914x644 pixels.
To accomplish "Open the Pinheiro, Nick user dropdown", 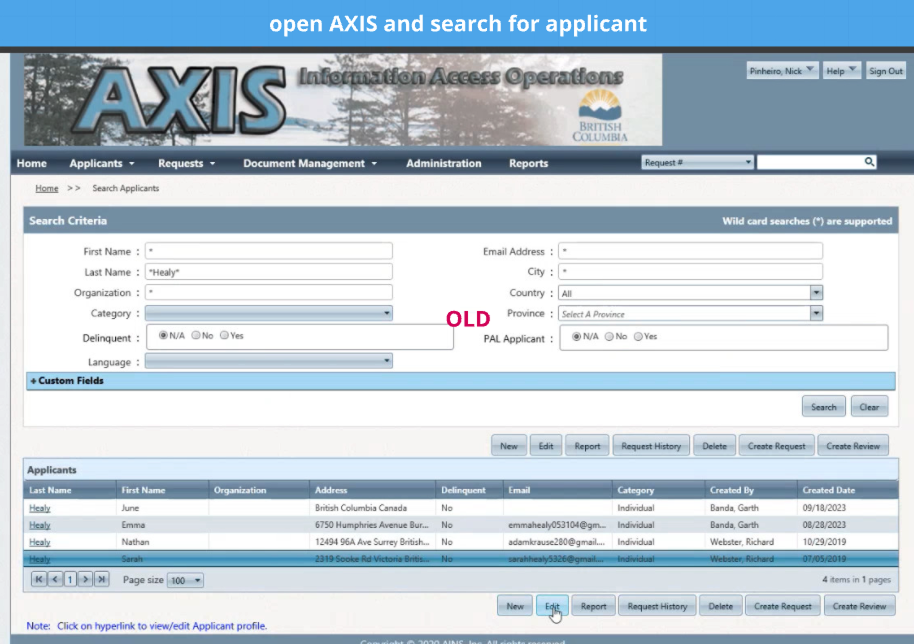I will pos(782,71).
